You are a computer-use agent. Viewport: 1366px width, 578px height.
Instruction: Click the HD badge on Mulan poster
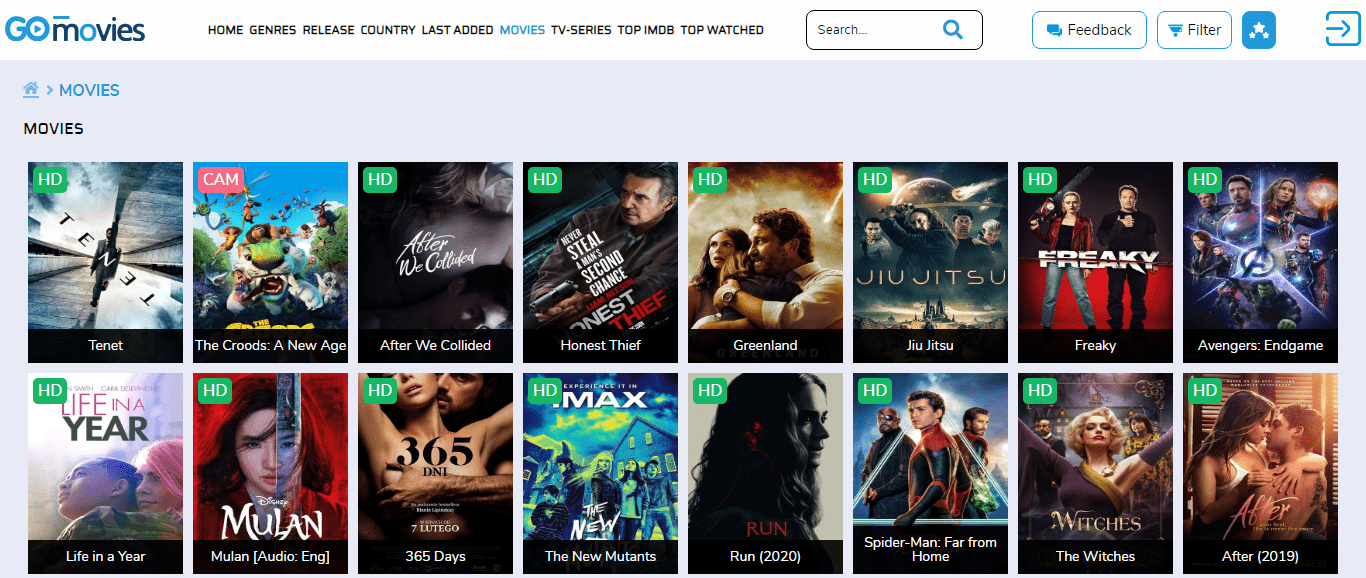215,391
